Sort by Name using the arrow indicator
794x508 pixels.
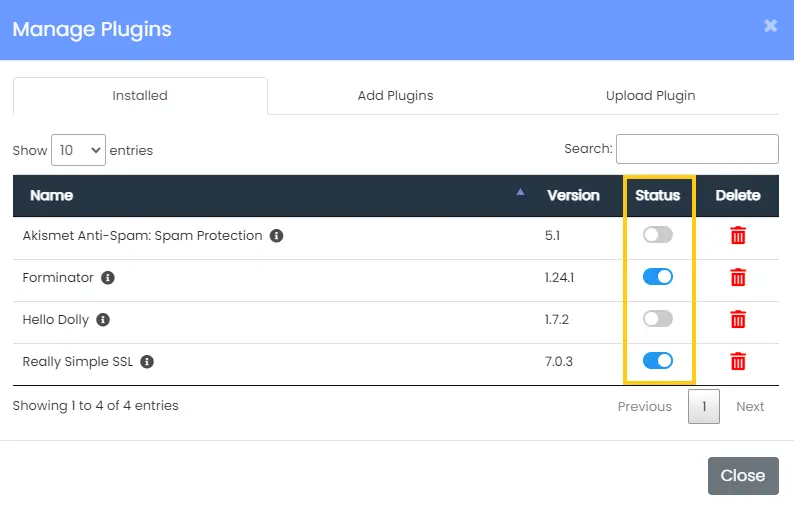pyautogui.click(x=520, y=192)
